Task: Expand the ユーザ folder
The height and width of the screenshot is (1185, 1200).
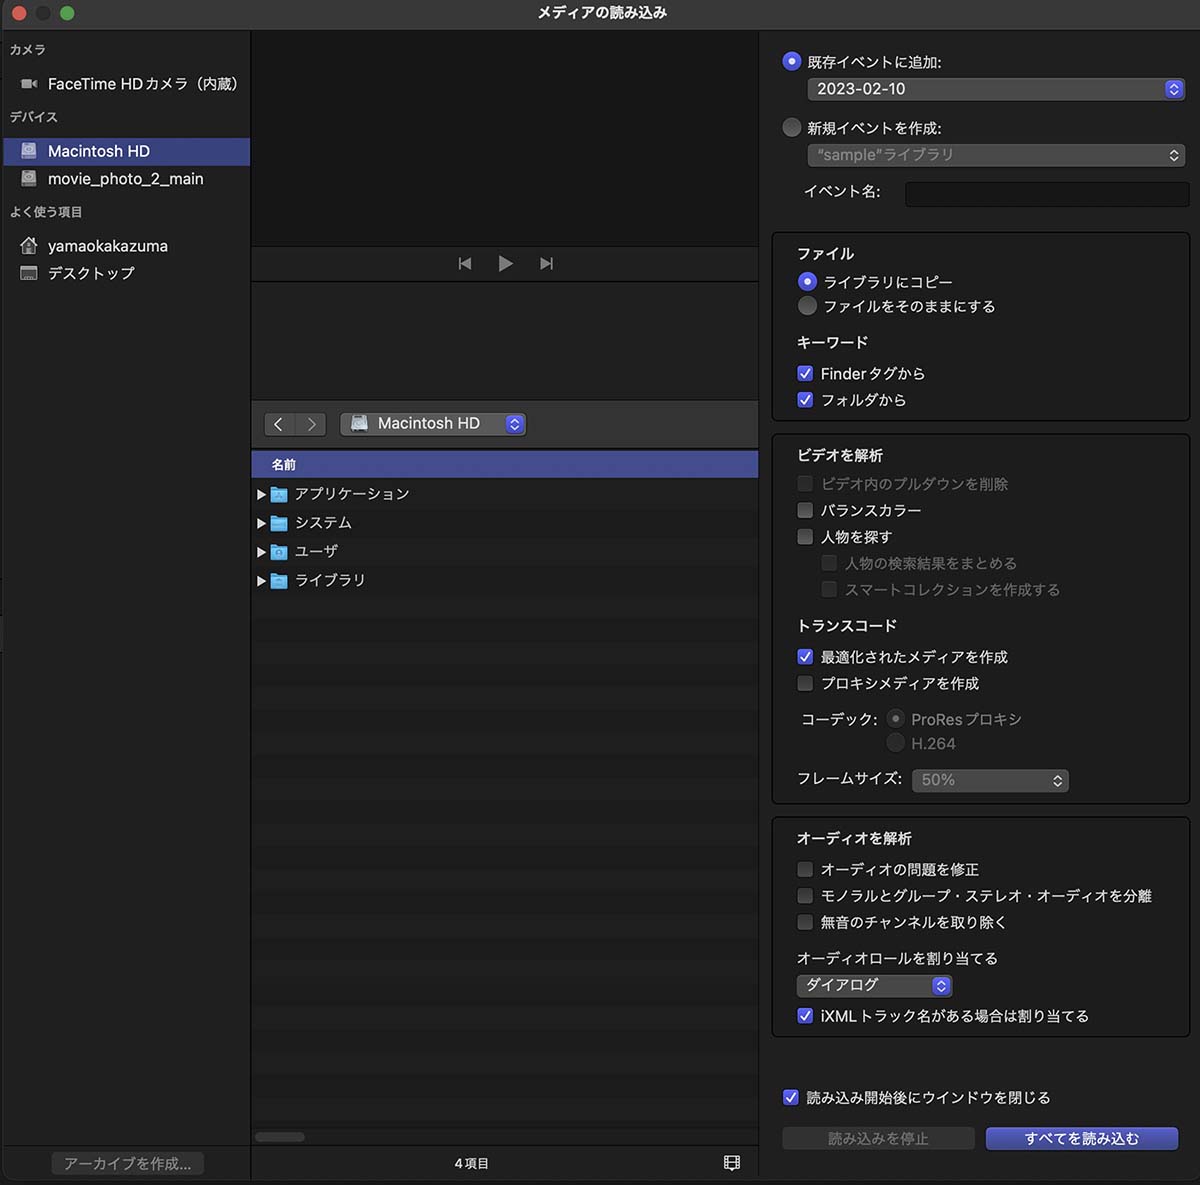Action: 261,552
